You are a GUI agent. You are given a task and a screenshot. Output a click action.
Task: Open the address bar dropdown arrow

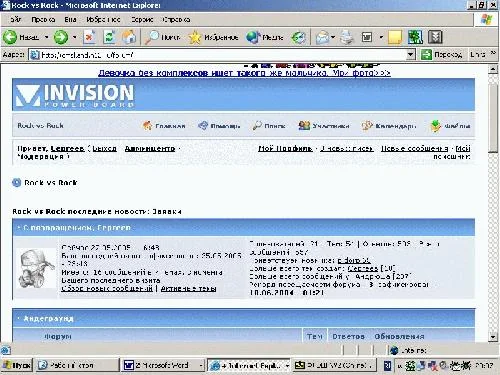point(411,54)
